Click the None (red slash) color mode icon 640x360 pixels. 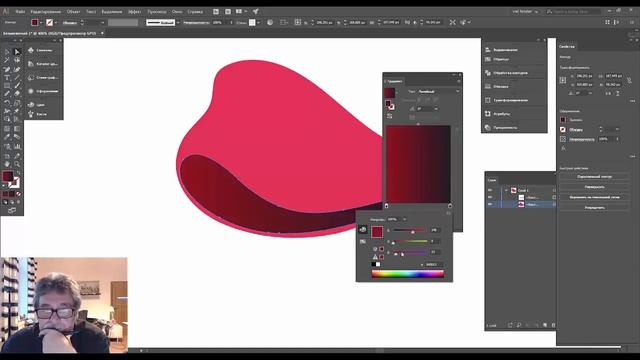[18, 194]
